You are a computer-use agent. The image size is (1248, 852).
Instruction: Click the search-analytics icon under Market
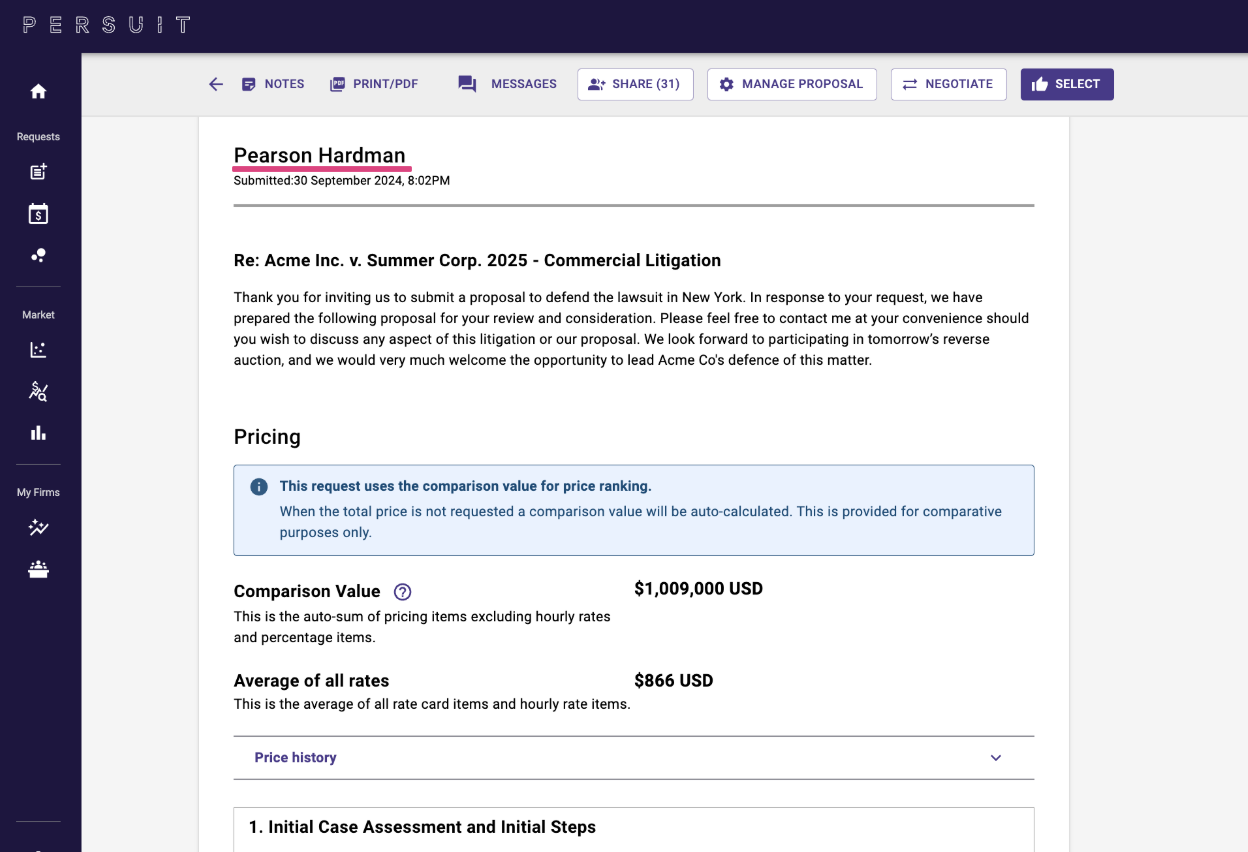(x=38, y=392)
